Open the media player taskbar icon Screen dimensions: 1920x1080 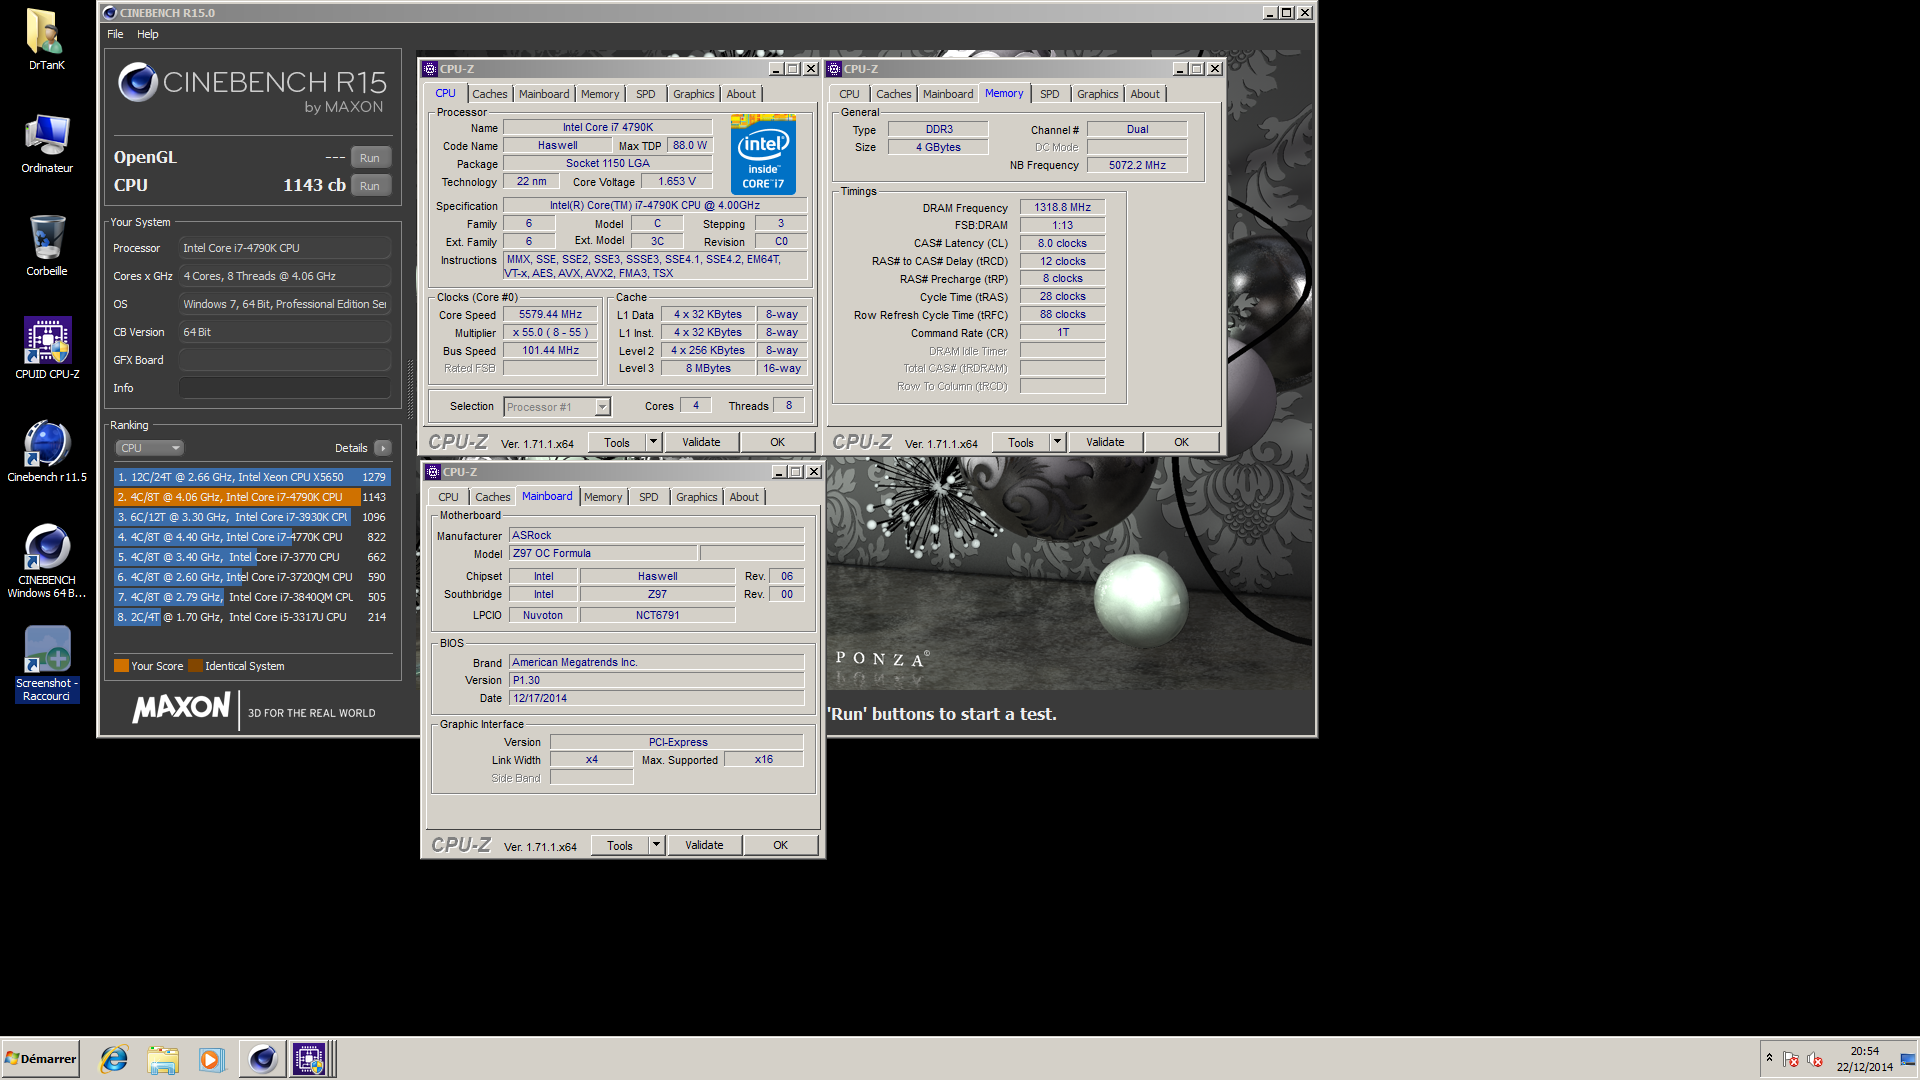pyautogui.click(x=211, y=1059)
